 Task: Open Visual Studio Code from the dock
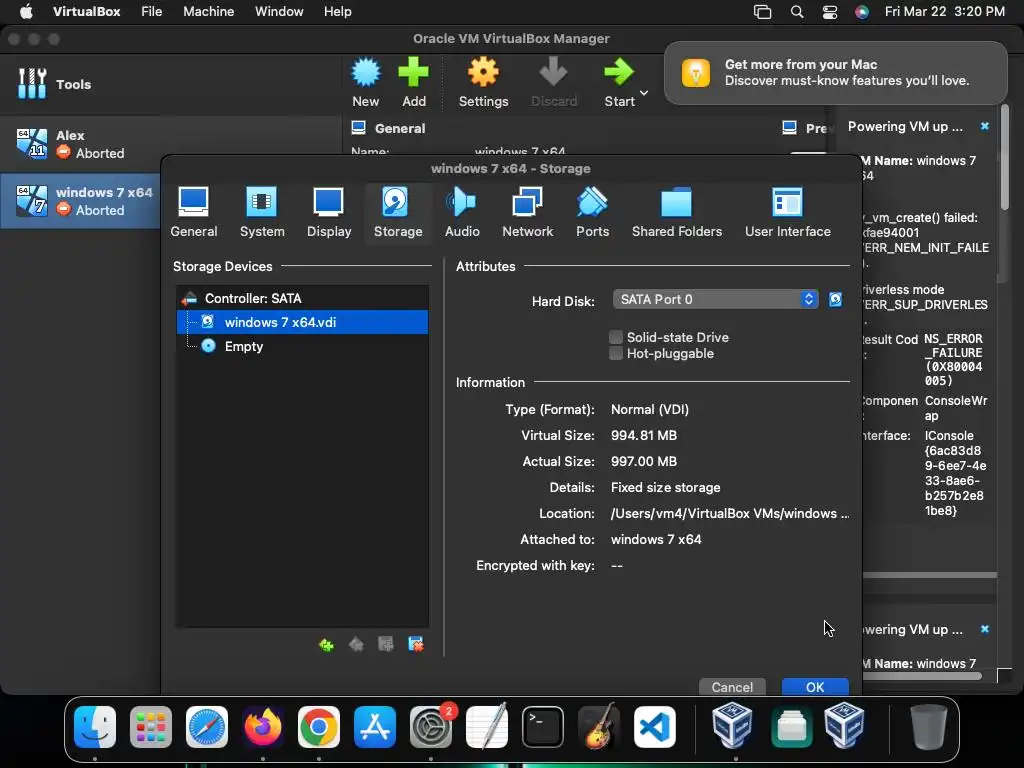click(655, 726)
